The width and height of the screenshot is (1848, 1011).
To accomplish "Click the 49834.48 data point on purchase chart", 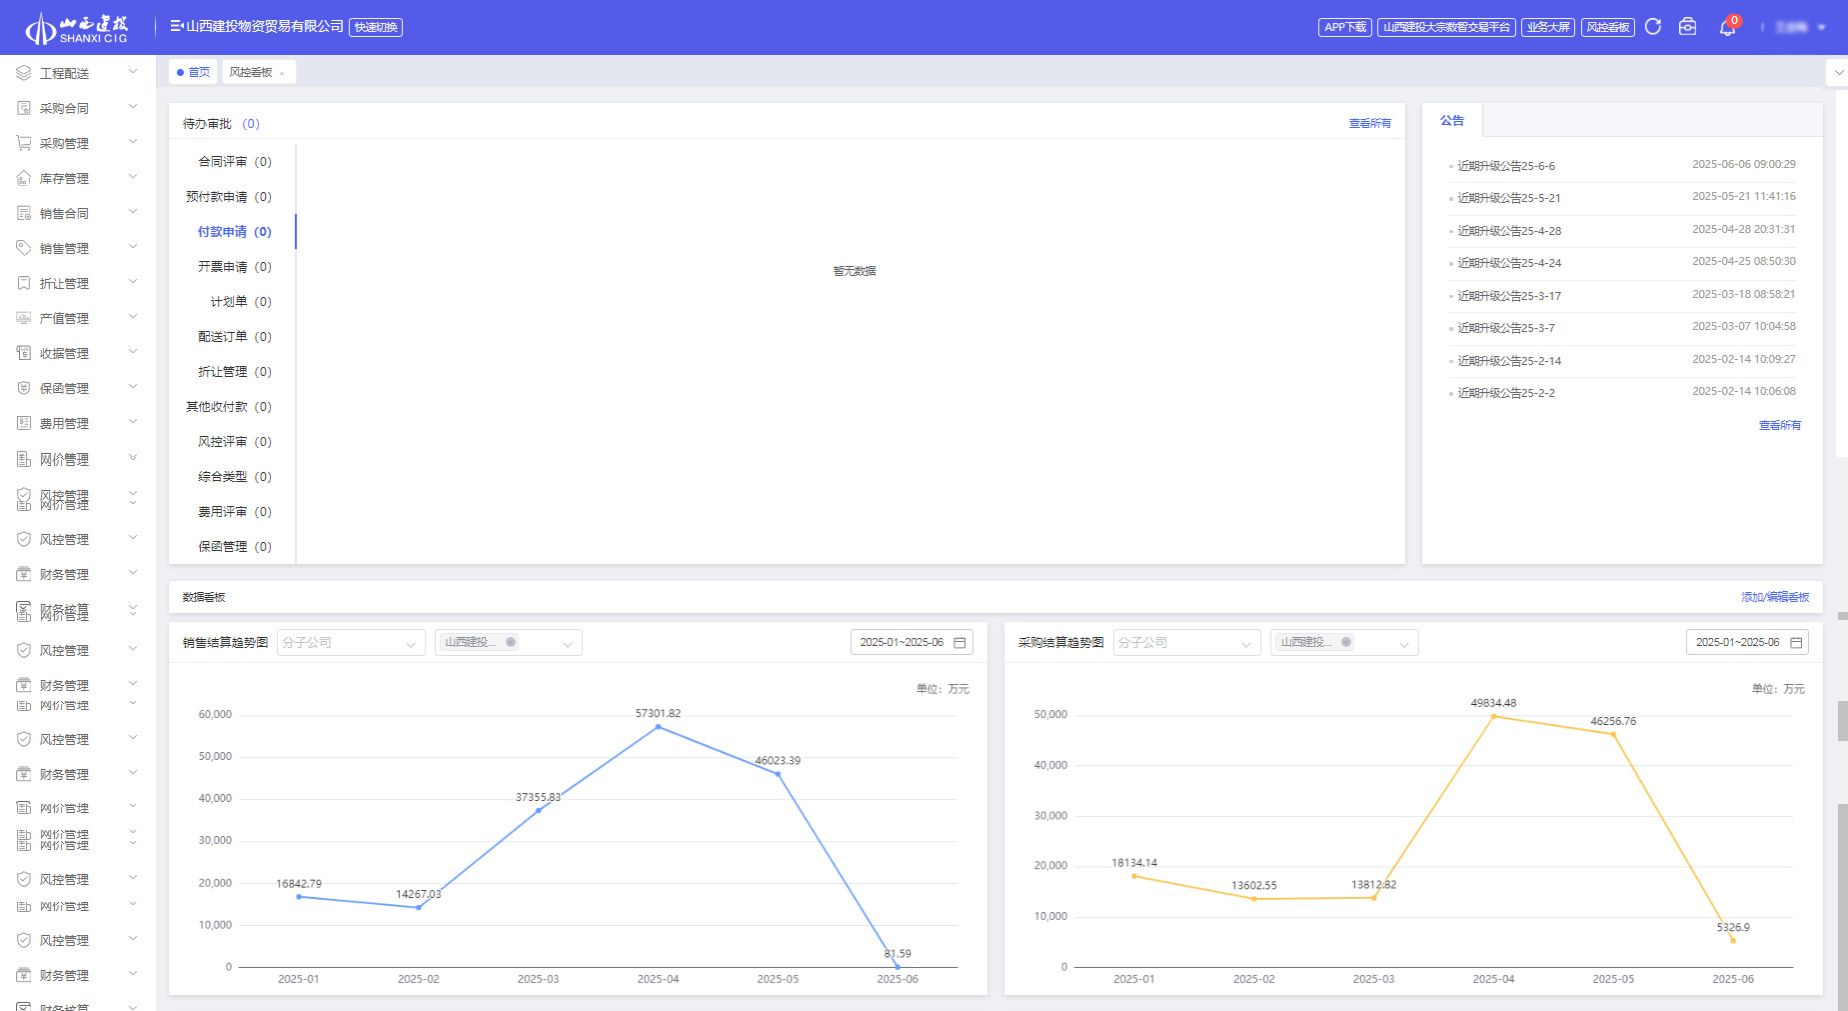I will (x=1494, y=716).
